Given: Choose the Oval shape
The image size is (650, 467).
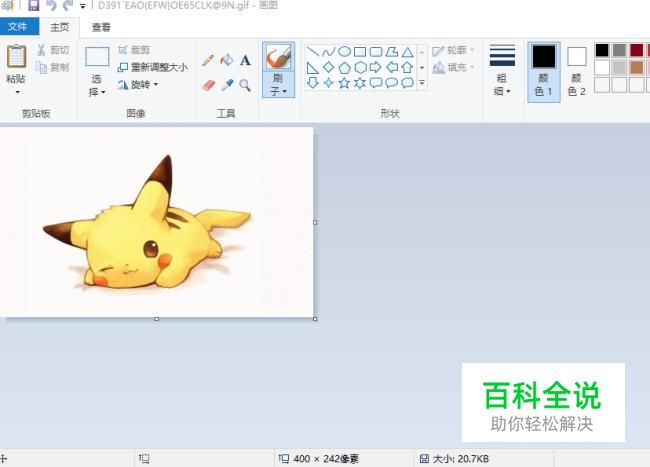Looking at the screenshot, I should [x=344, y=52].
